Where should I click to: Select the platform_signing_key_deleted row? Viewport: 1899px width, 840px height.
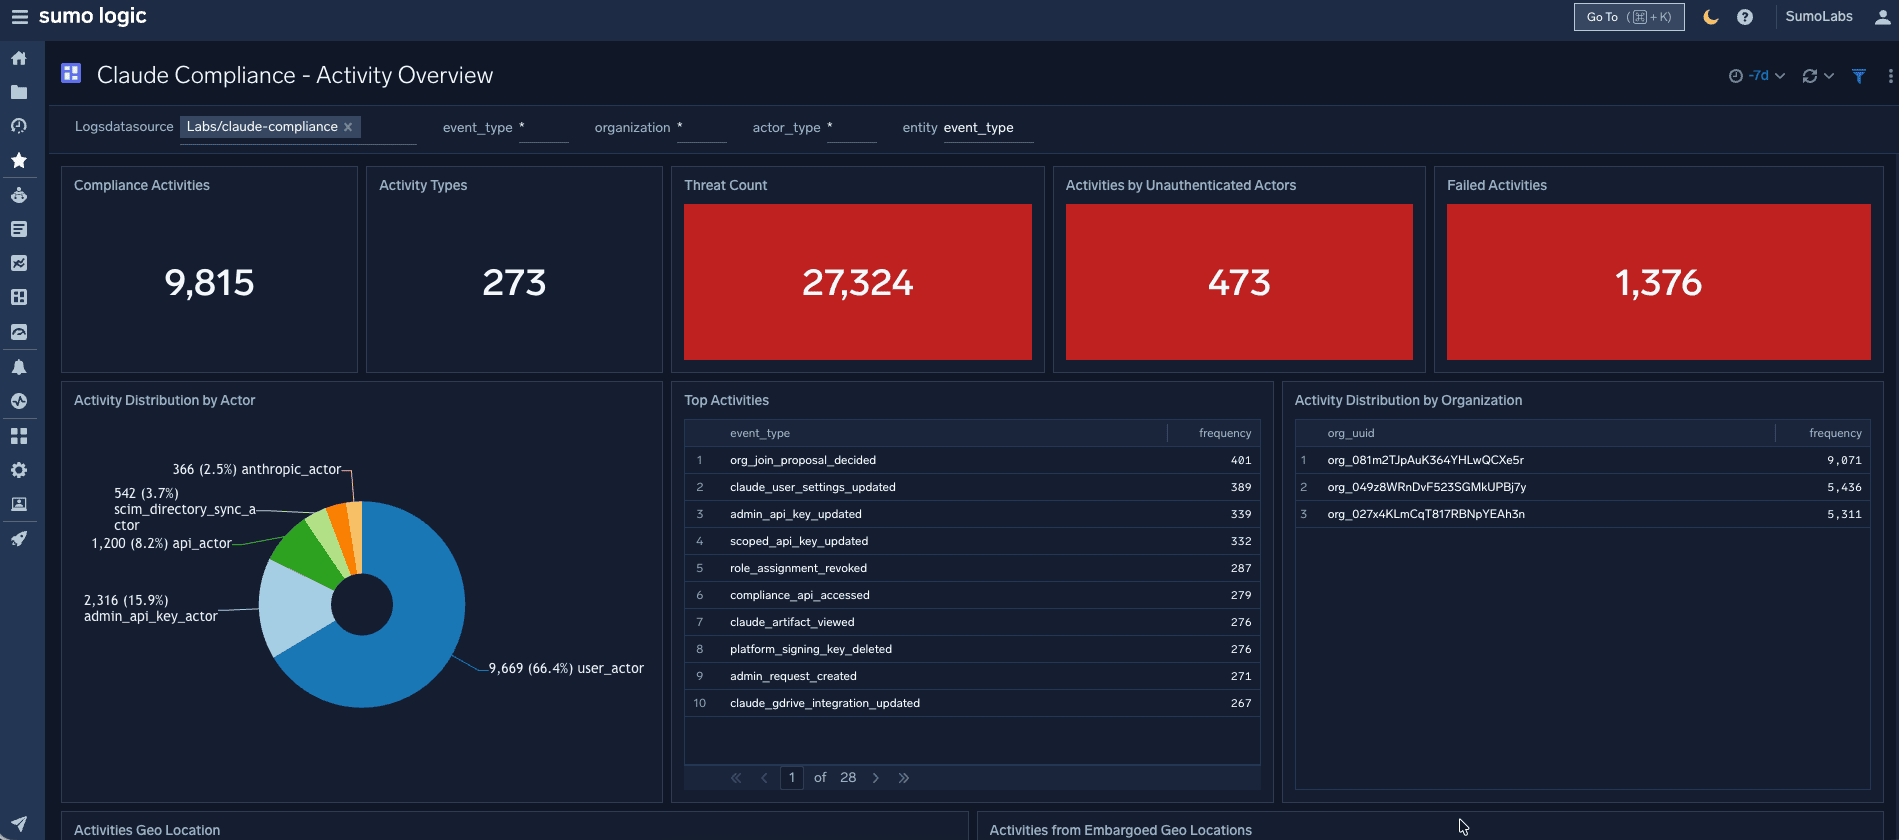pyautogui.click(x=972, y=649)
